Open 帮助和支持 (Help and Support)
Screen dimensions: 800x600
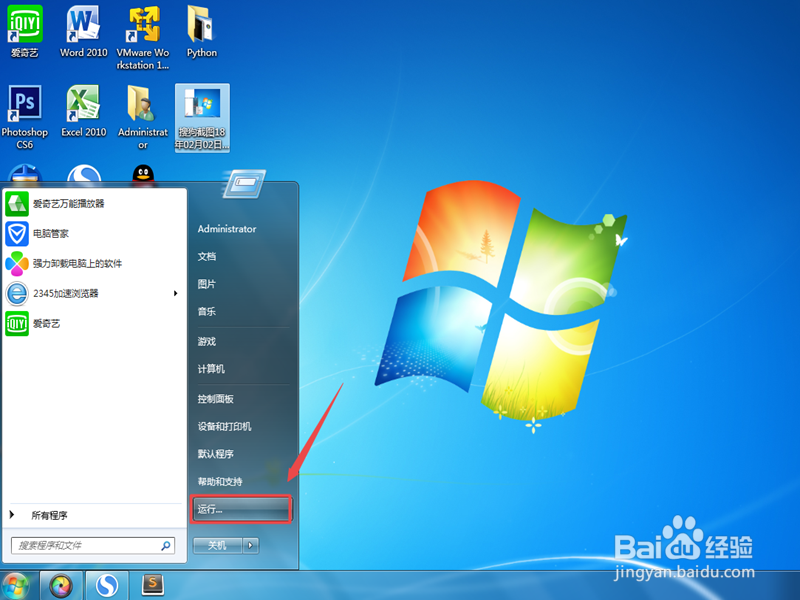point(220,482)
